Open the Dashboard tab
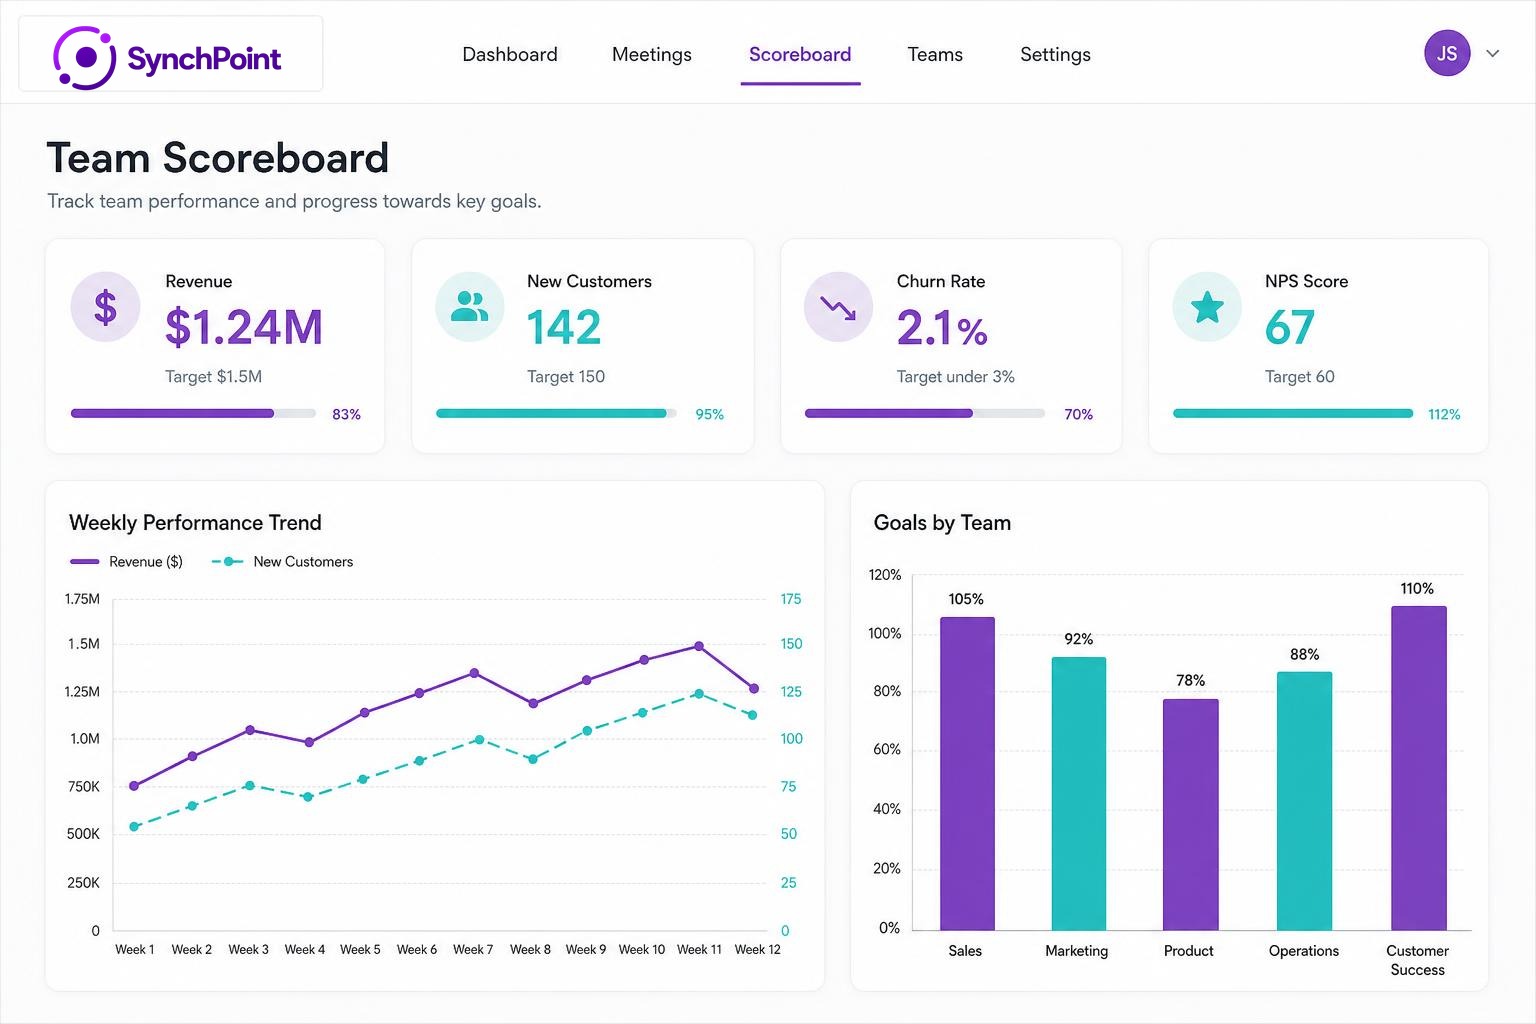The height and width of the screenshot is (1024, 1536). [510, 55]
